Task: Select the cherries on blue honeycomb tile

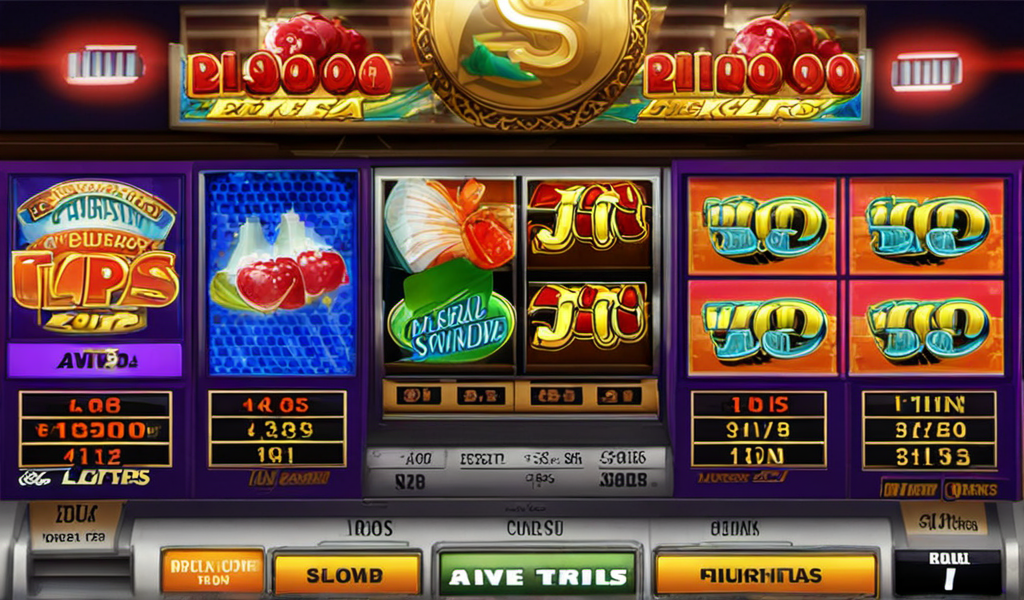Action: pos(281,273)
